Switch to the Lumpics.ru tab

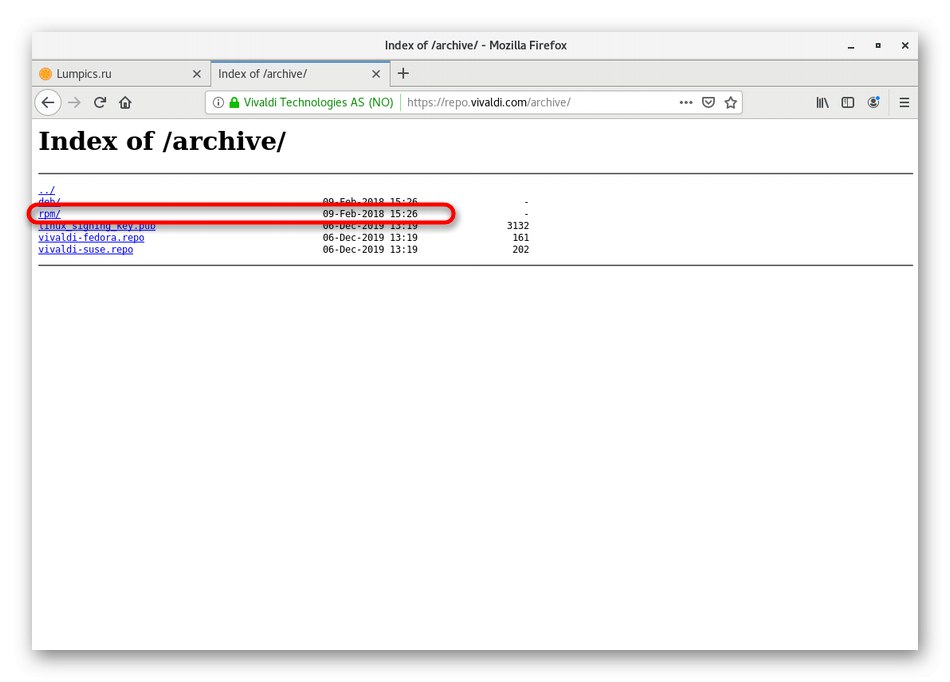click(x=121, y=74)
